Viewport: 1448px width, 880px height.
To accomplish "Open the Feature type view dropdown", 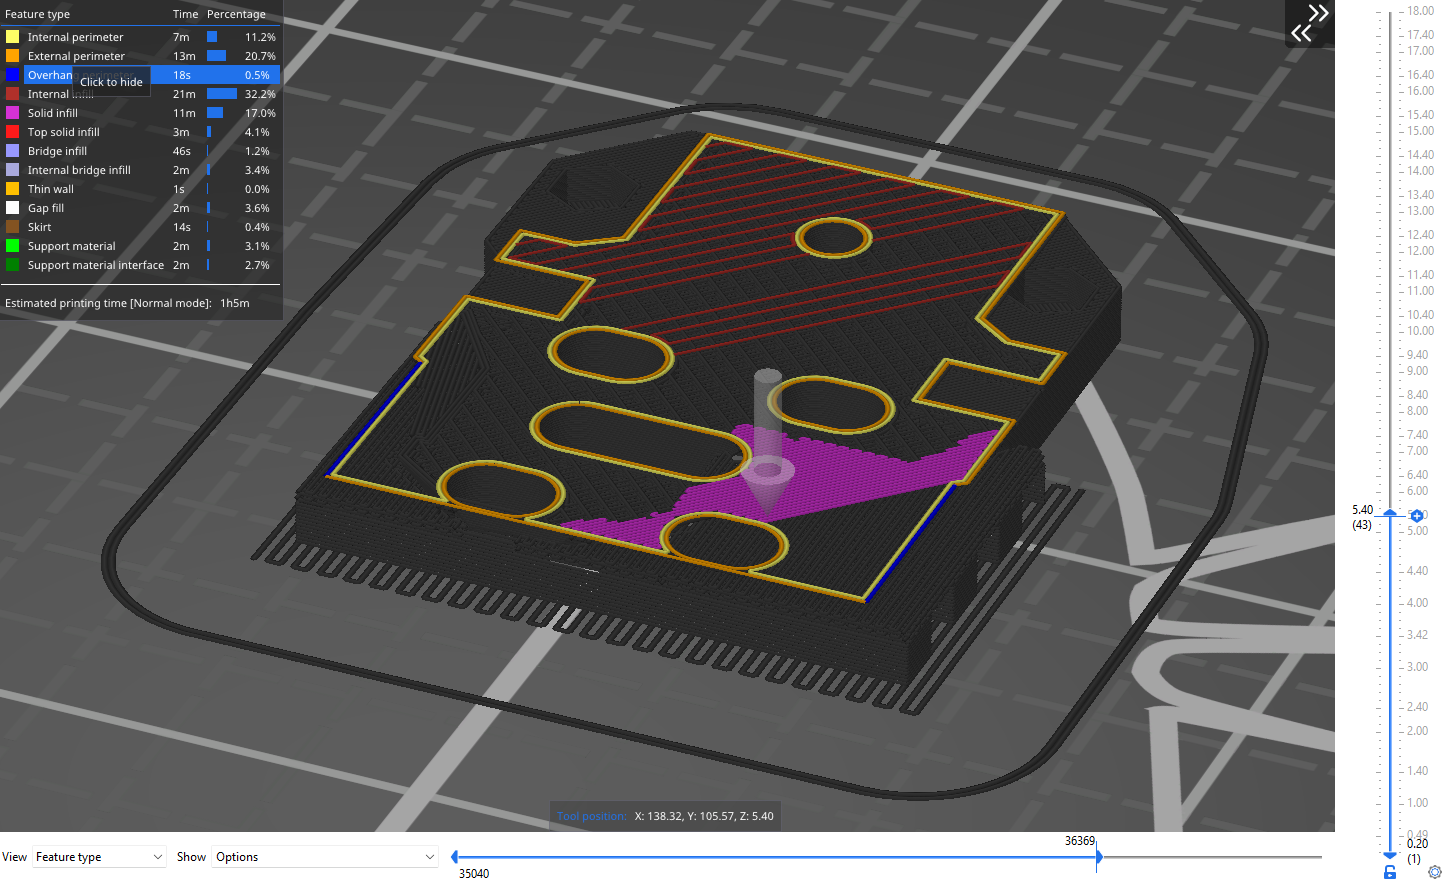I will 99,856.
